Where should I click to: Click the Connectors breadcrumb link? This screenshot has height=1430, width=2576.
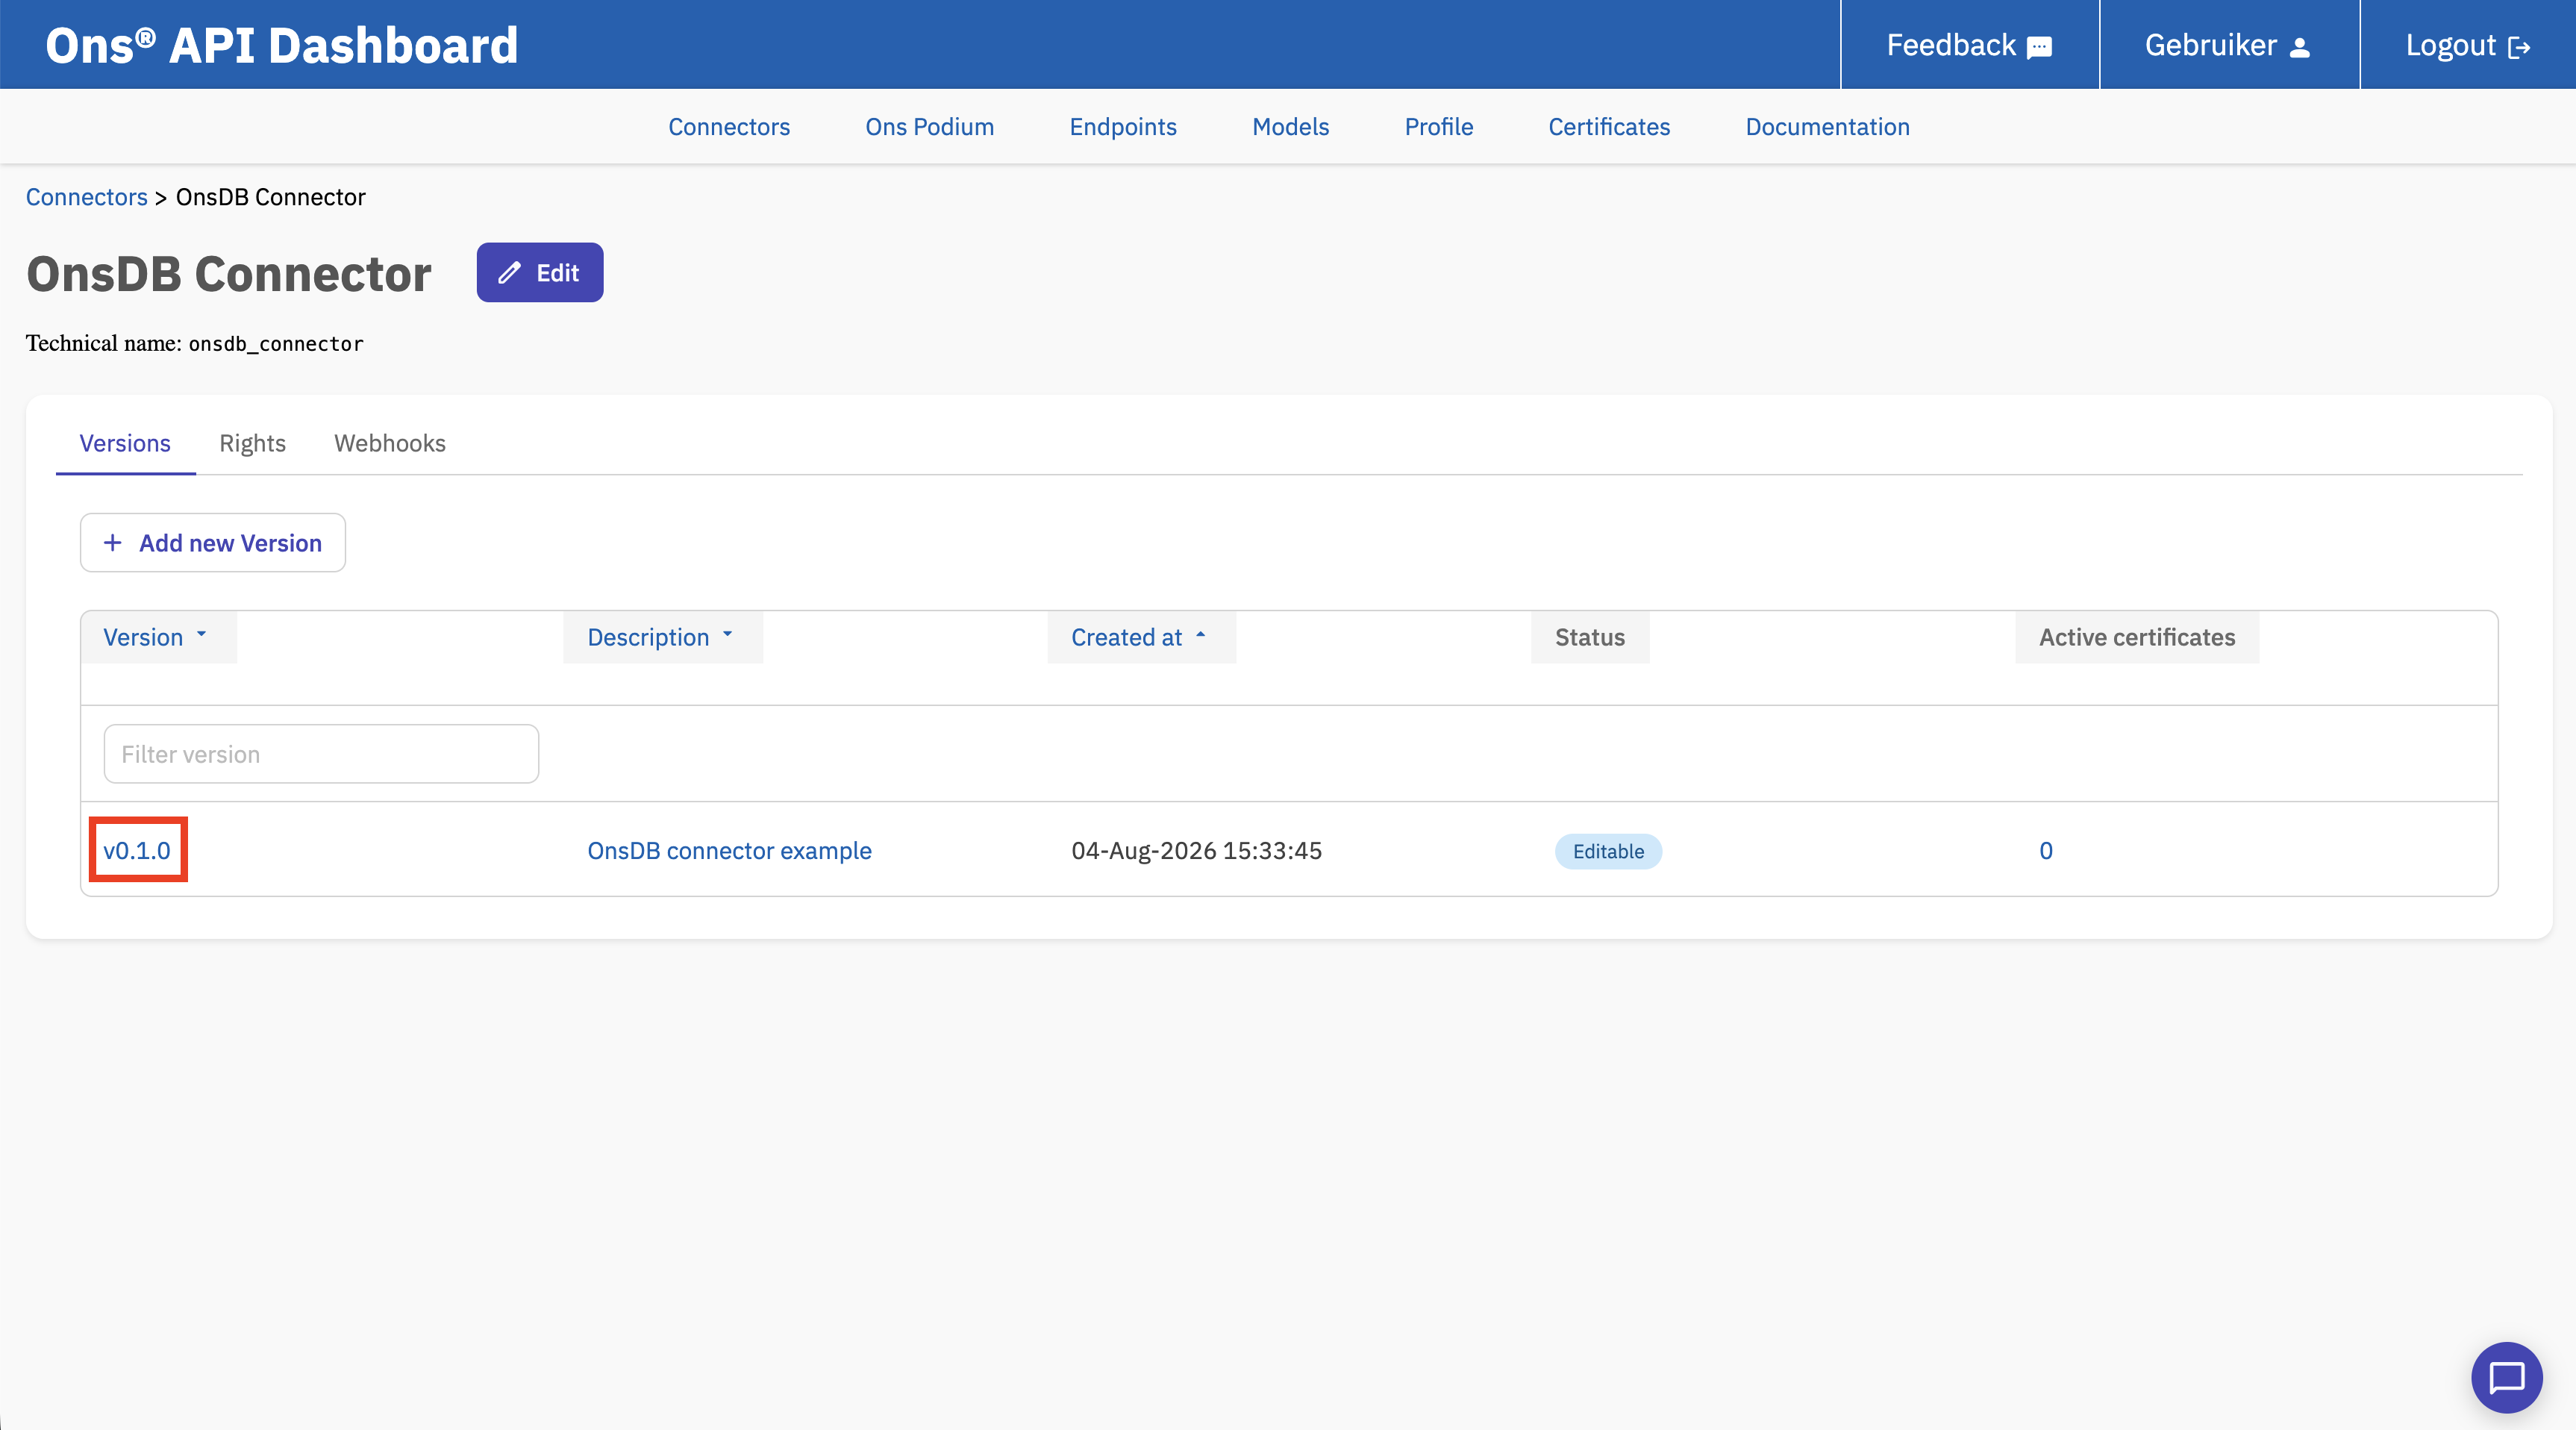[86, 197]
